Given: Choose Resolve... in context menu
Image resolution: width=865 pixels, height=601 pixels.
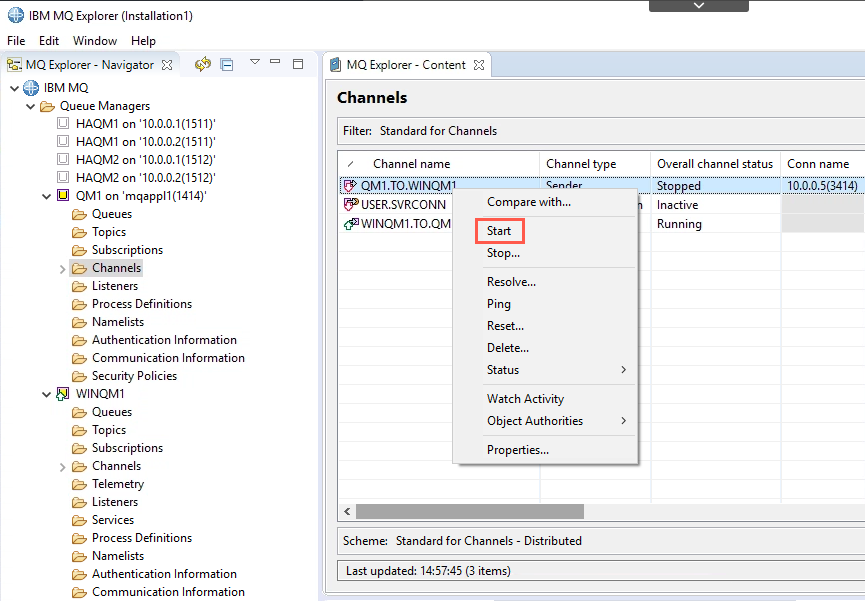Looking at the screenshot, I should coord(545,281).
